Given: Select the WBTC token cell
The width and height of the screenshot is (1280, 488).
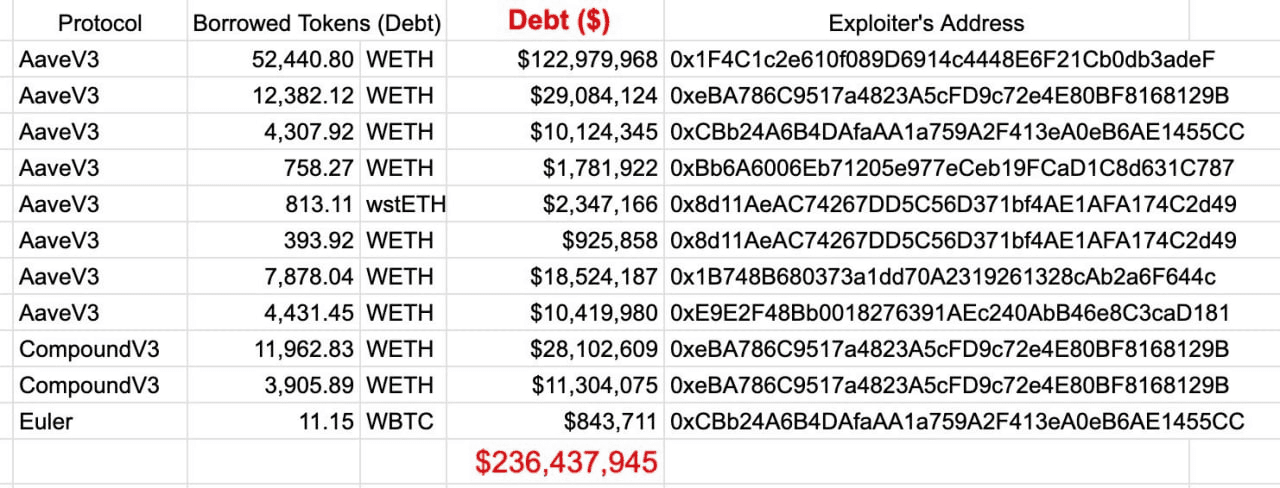Looking at the screenshot, I should point(400,421).
